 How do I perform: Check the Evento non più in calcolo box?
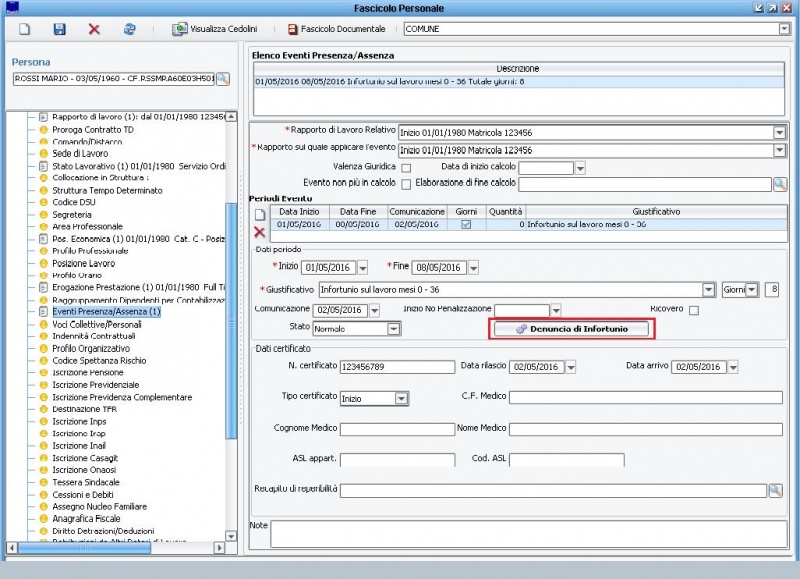[406, 184]
